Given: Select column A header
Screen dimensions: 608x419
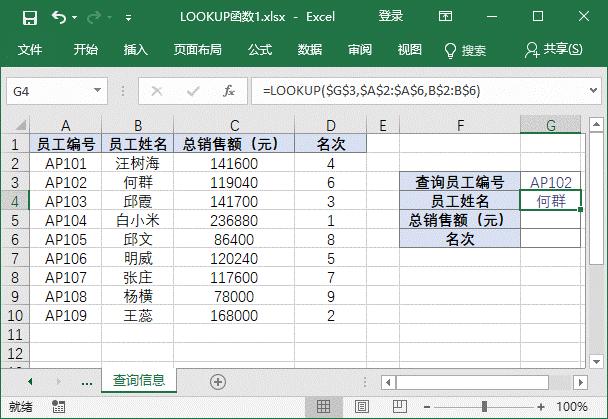Looking at the screenshot, I should click(66, 125).
